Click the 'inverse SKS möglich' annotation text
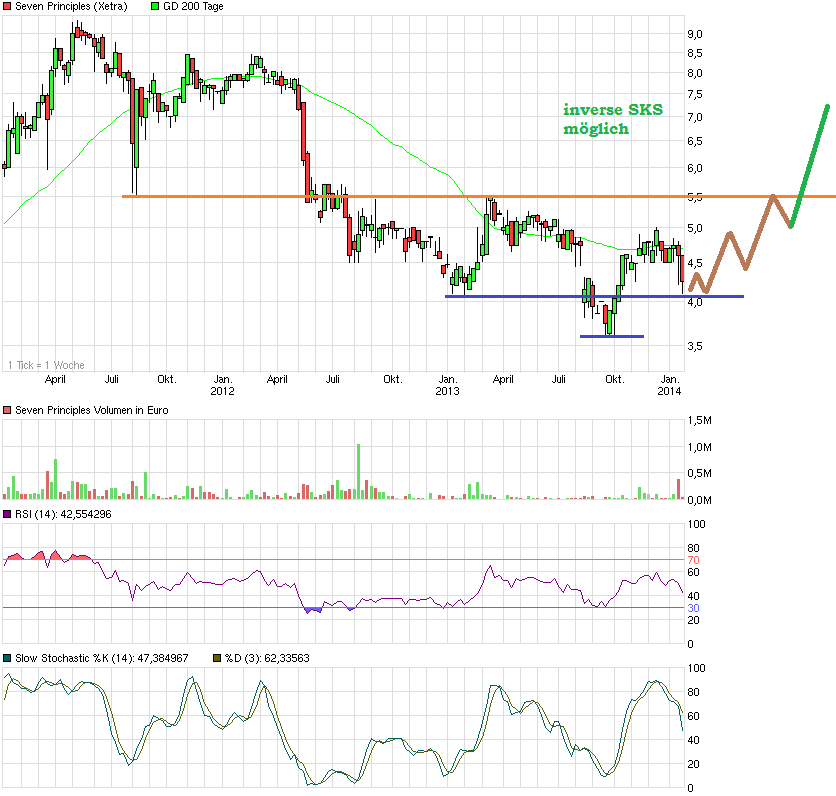 pos(613,119)
